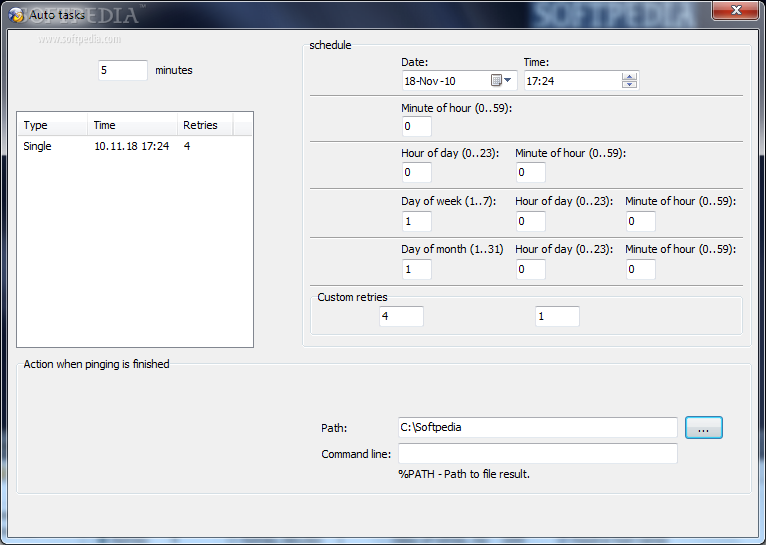Click the monthly Hour of day field
This screenshot has height=545, width=766.
tap(531, 269)
